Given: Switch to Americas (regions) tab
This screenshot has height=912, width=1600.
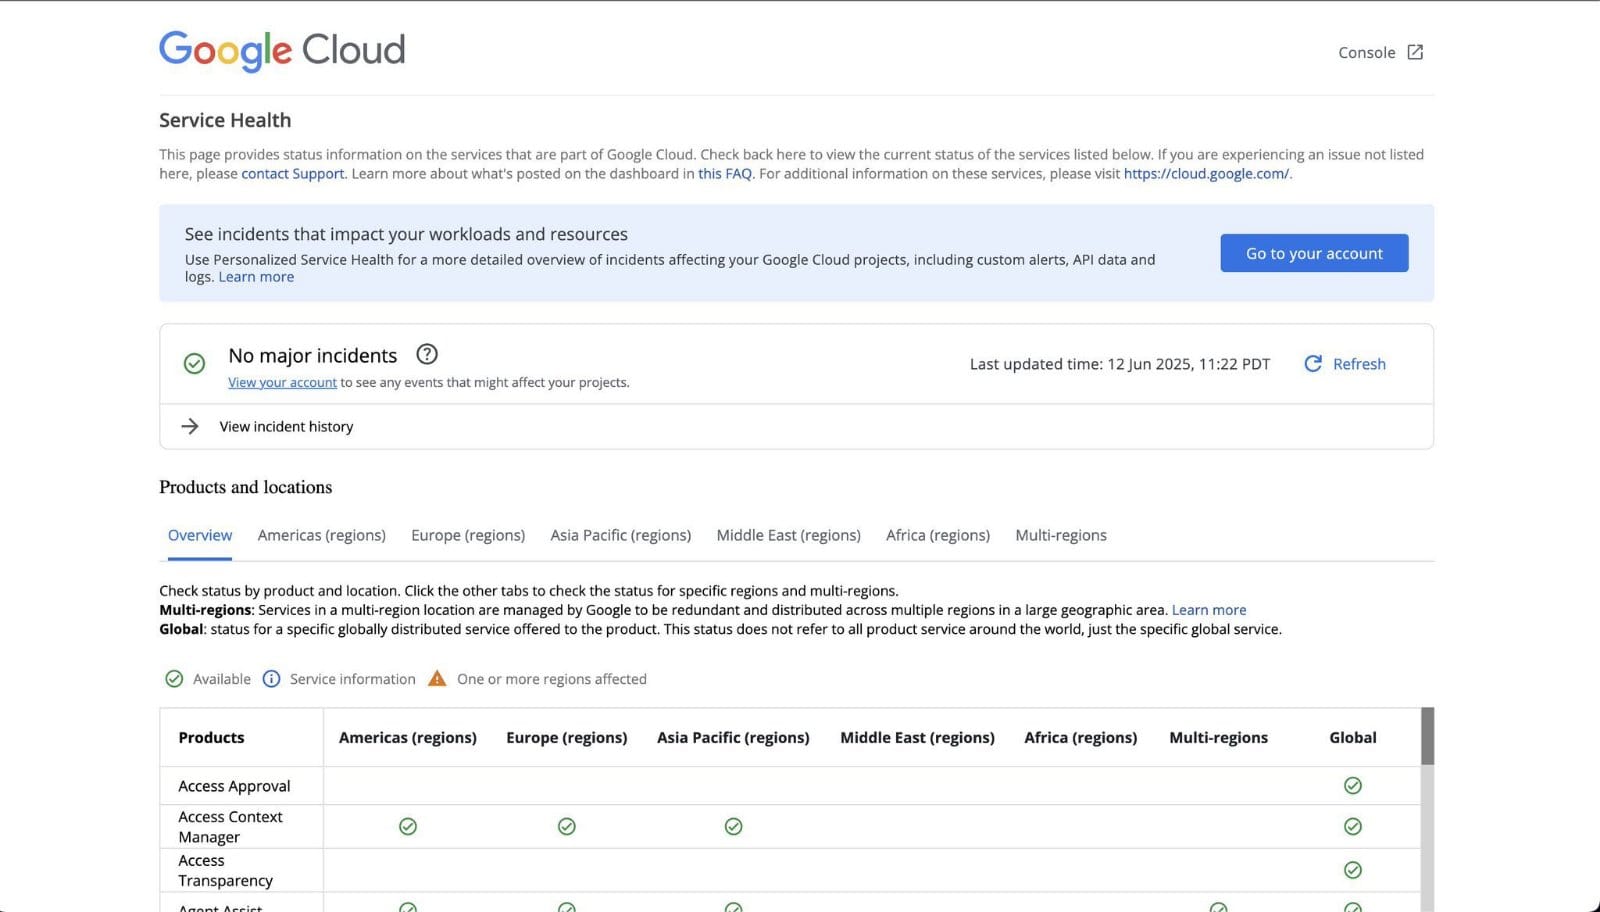Looking at the screenshot, I should click(322, 536).
